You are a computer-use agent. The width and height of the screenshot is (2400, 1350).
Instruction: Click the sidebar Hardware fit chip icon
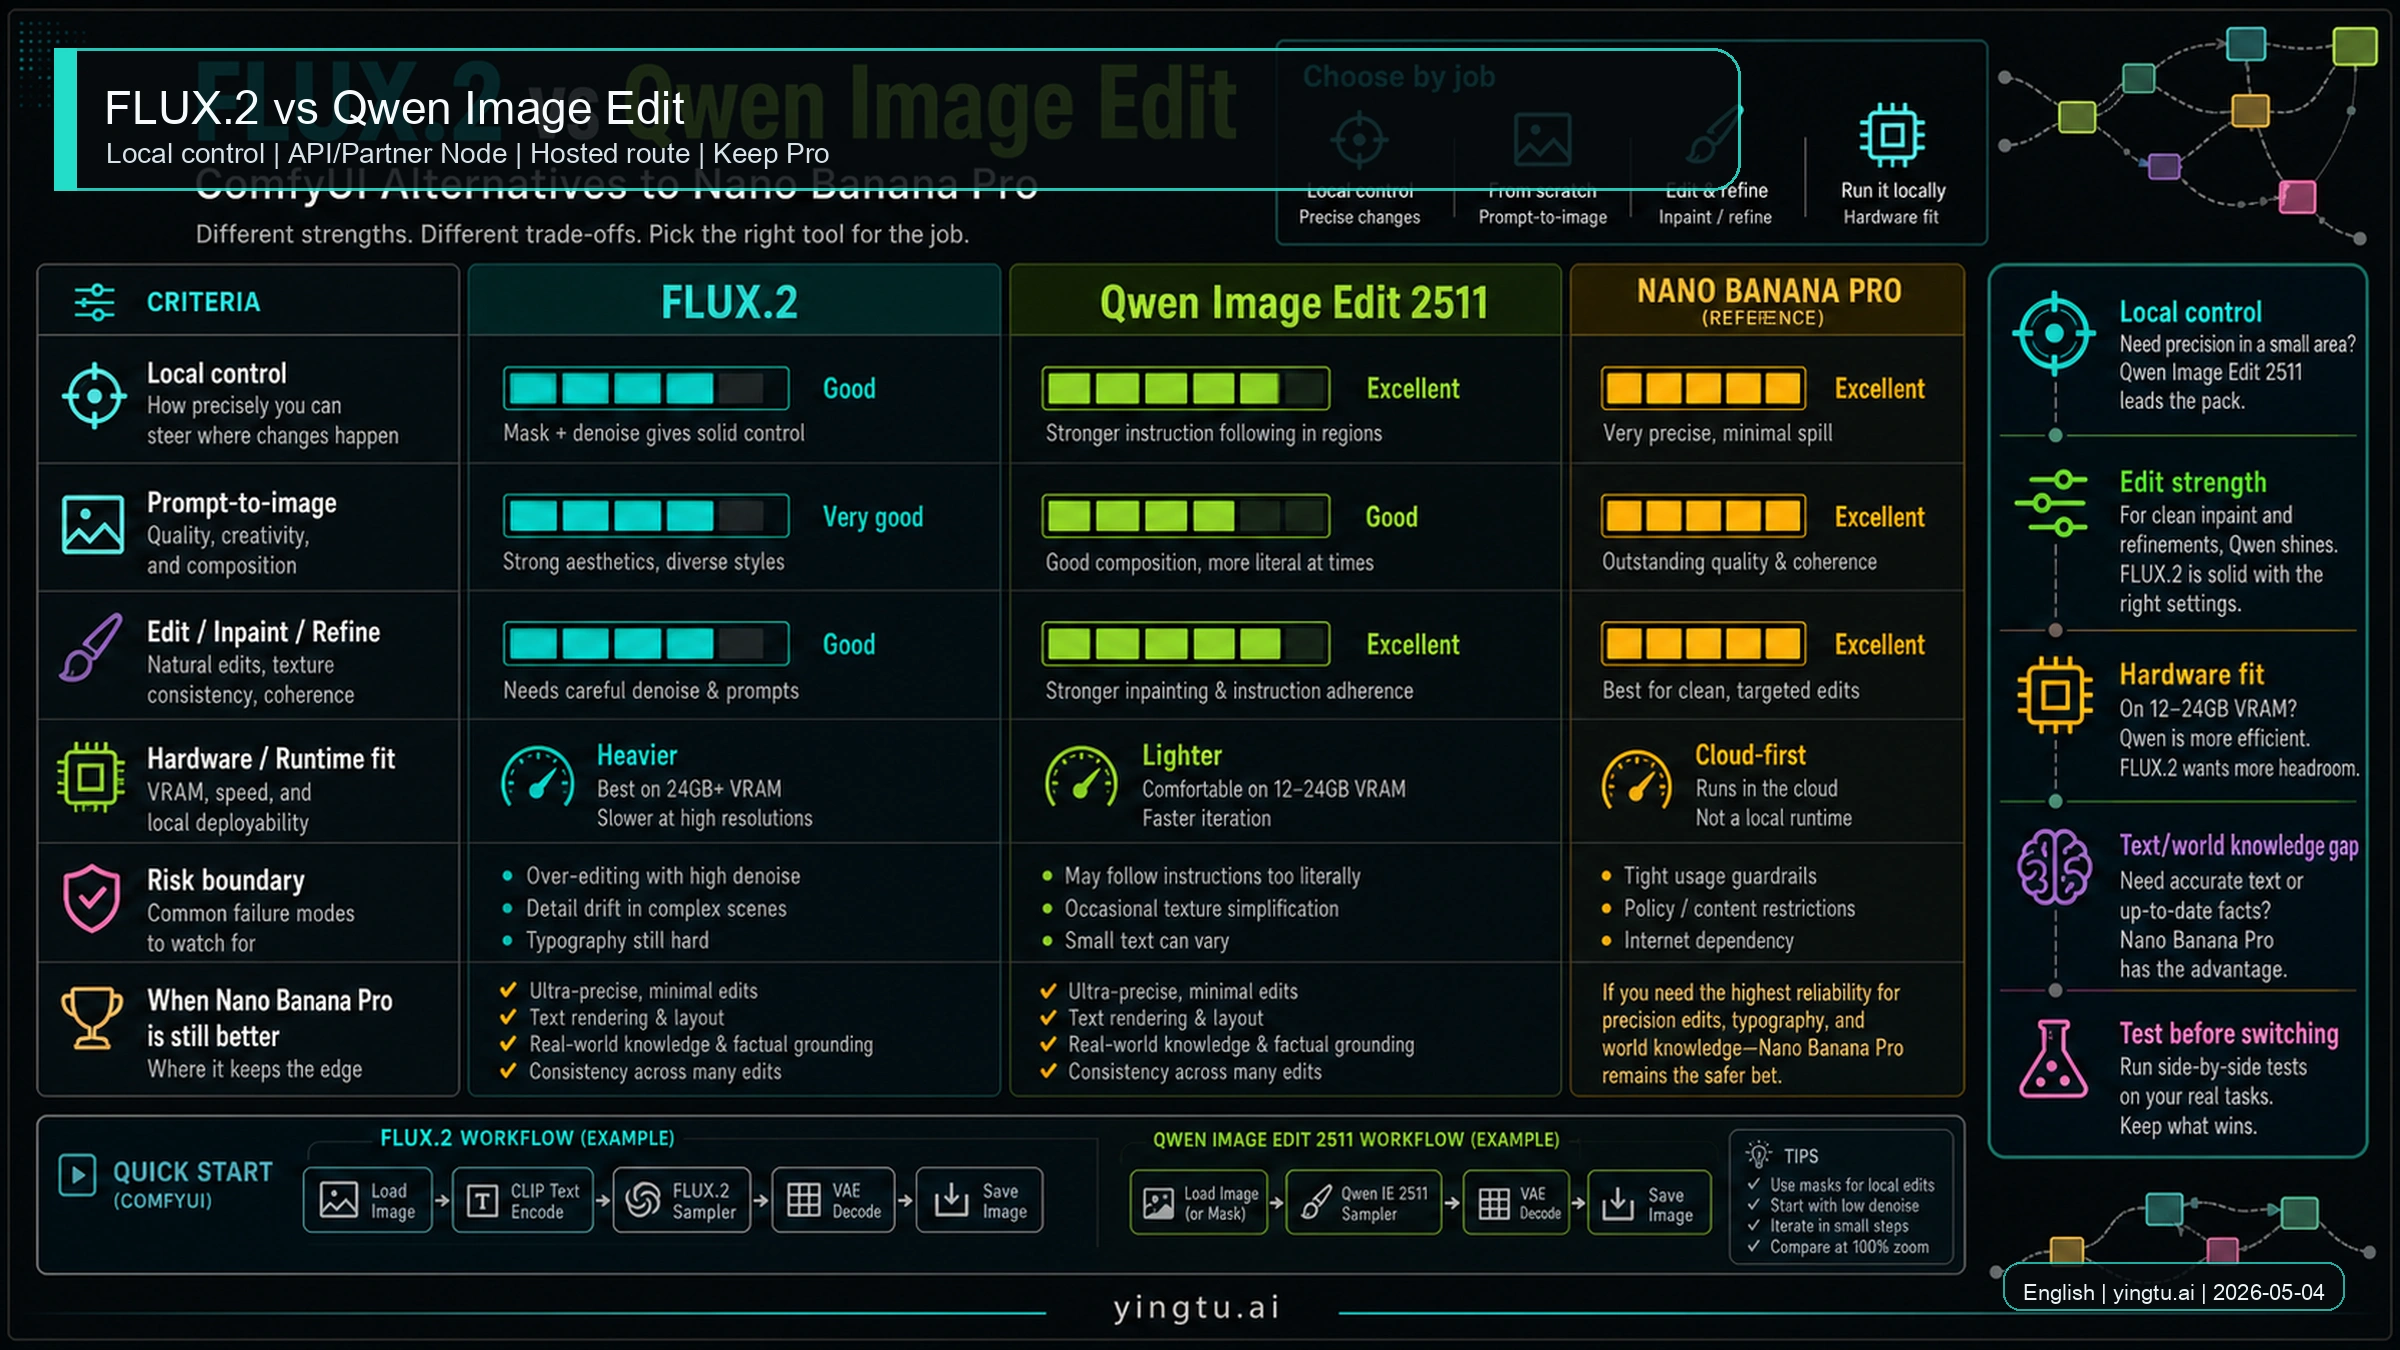point(2055,694)
